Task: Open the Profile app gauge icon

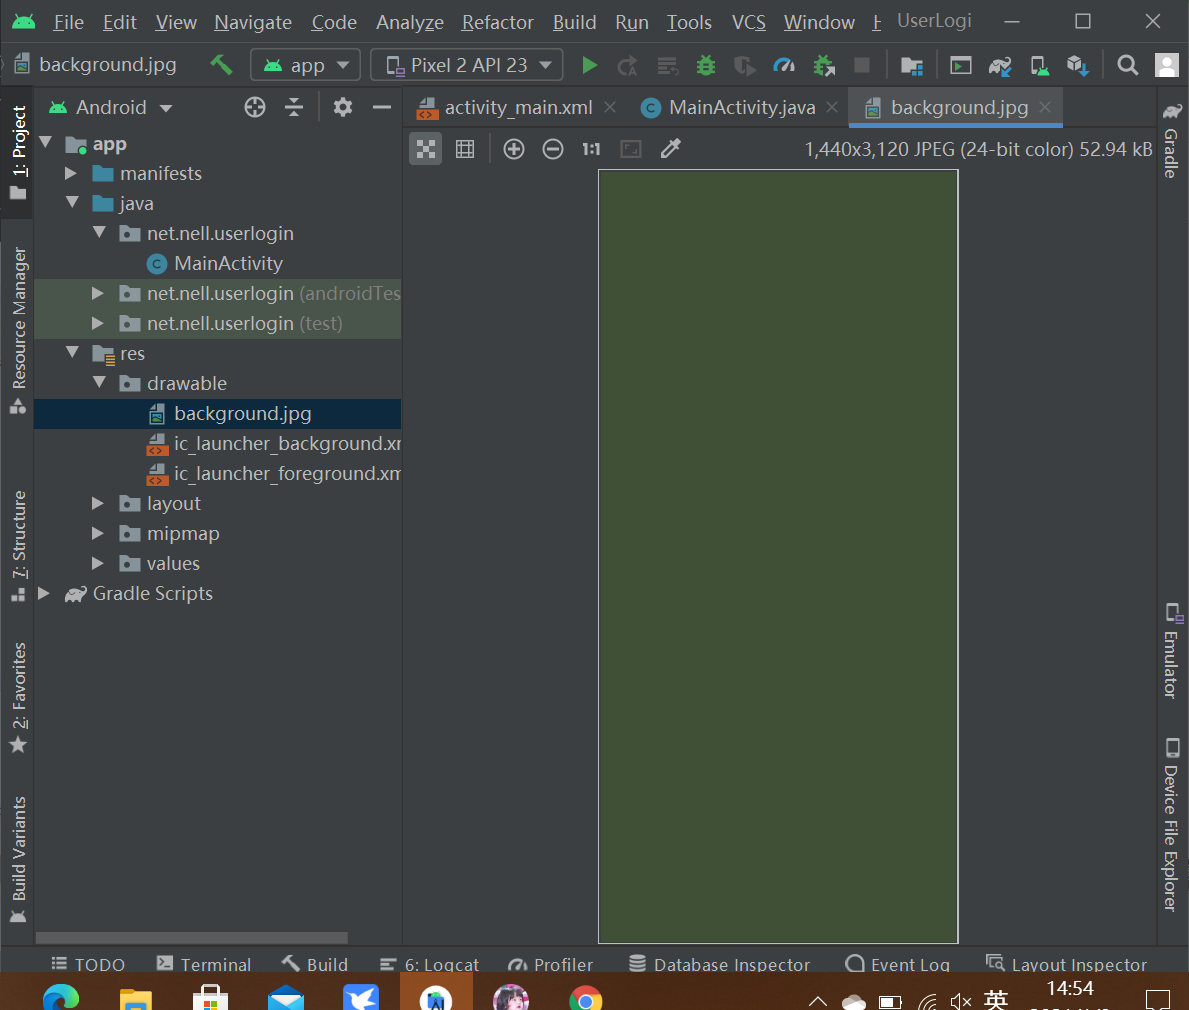Action: click(783, 66)
